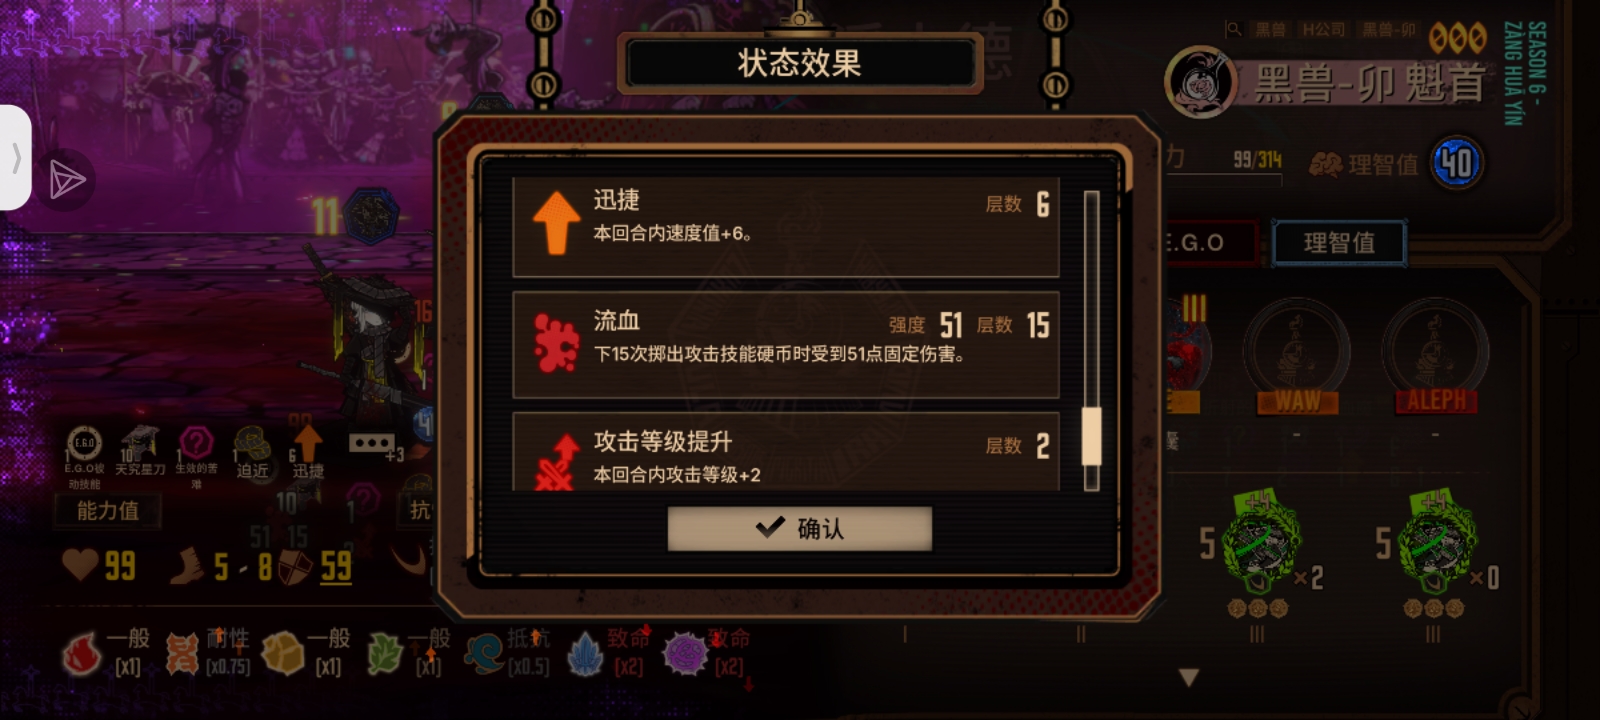Screen dimensions: 1600x720
Task: Click the 能力值 button
Action: pos(108,510)
